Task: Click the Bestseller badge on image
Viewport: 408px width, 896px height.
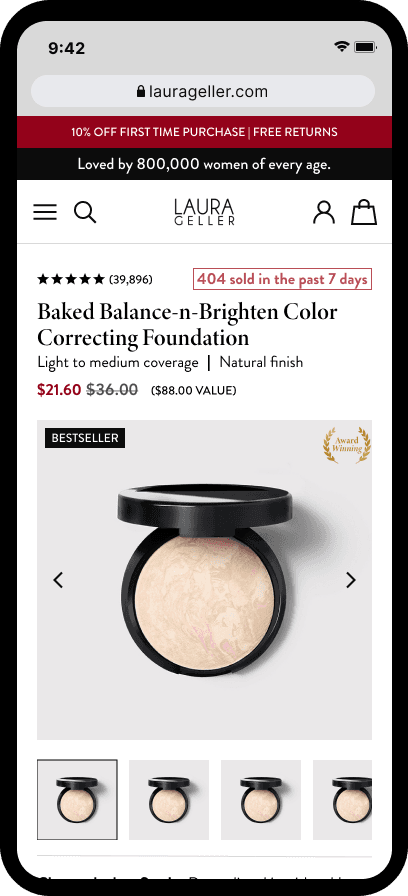Action: coord(85,438)
